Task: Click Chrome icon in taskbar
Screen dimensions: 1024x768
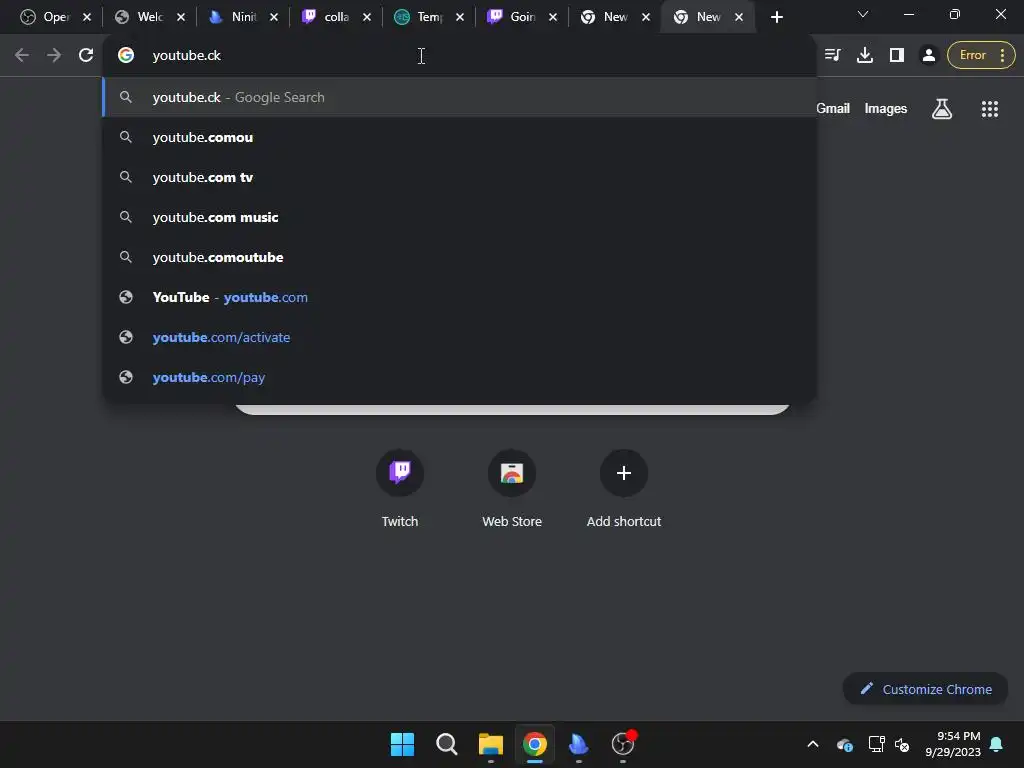Action: [534, 744]
